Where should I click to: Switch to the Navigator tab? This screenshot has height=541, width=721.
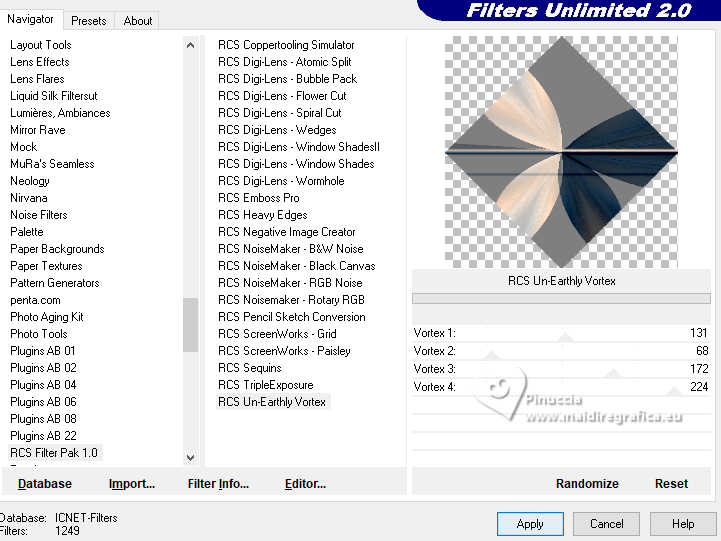30,19
